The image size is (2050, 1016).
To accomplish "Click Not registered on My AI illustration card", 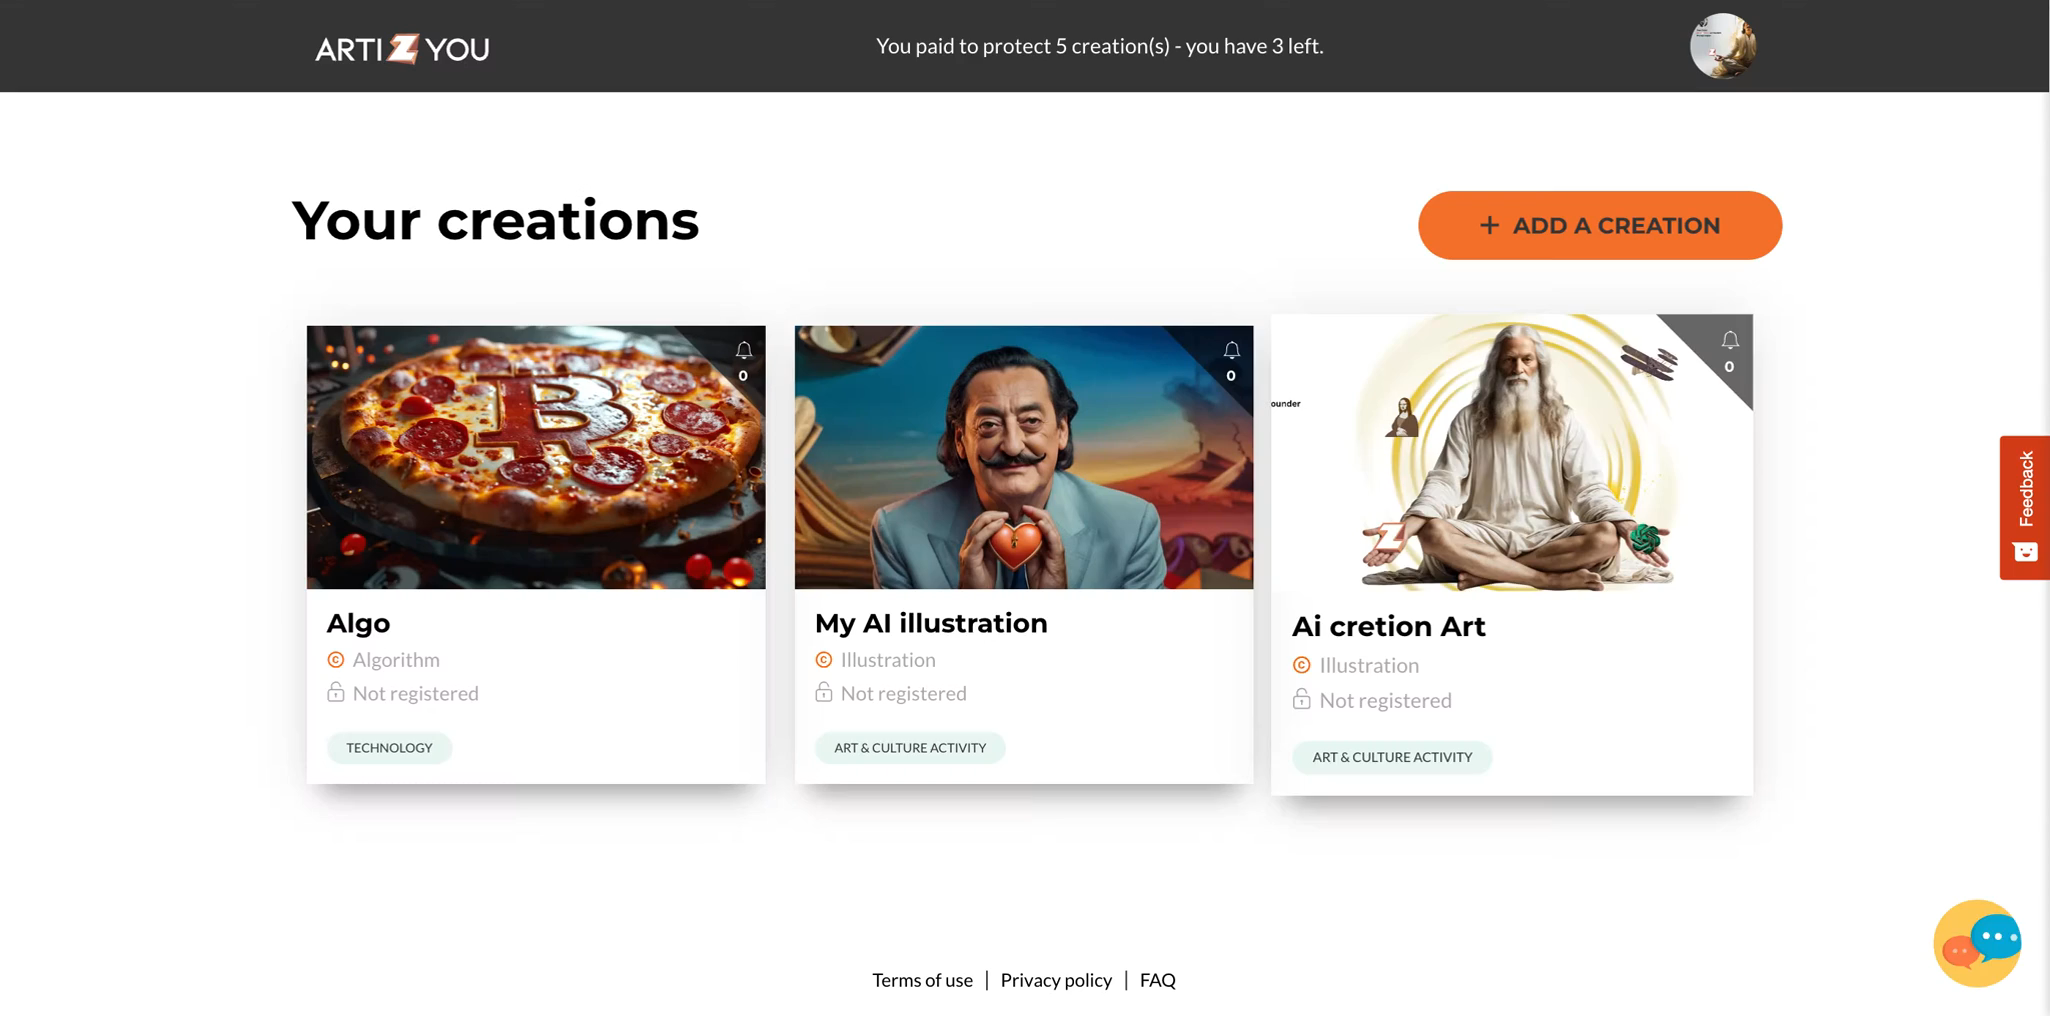I will tap(904, 693).
